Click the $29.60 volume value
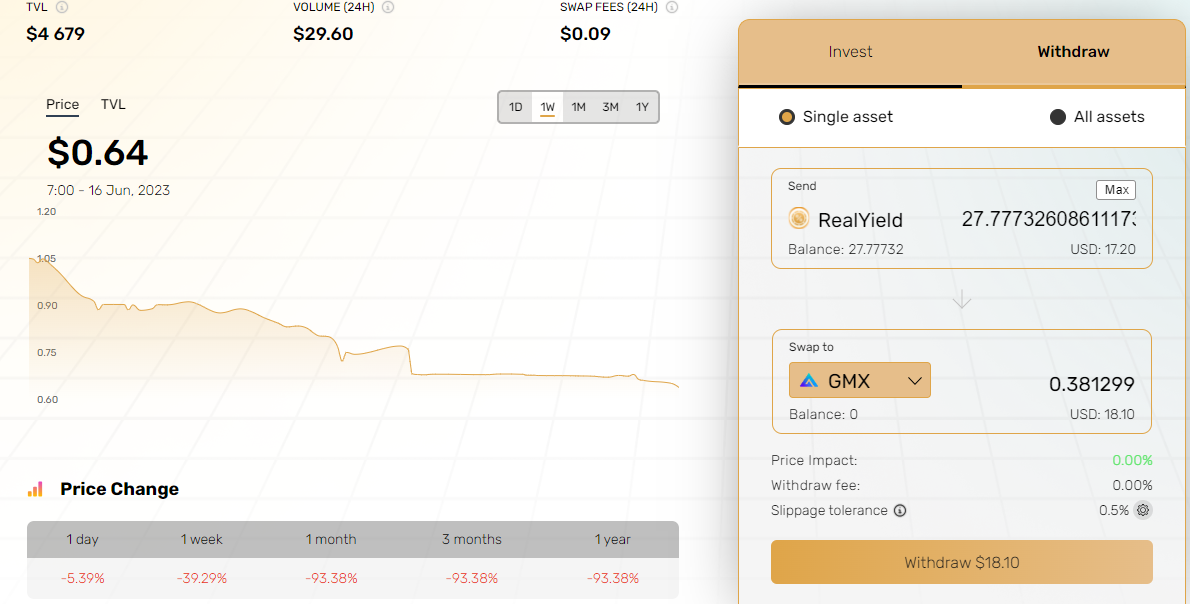1190x604 pixels. [323, 34]
